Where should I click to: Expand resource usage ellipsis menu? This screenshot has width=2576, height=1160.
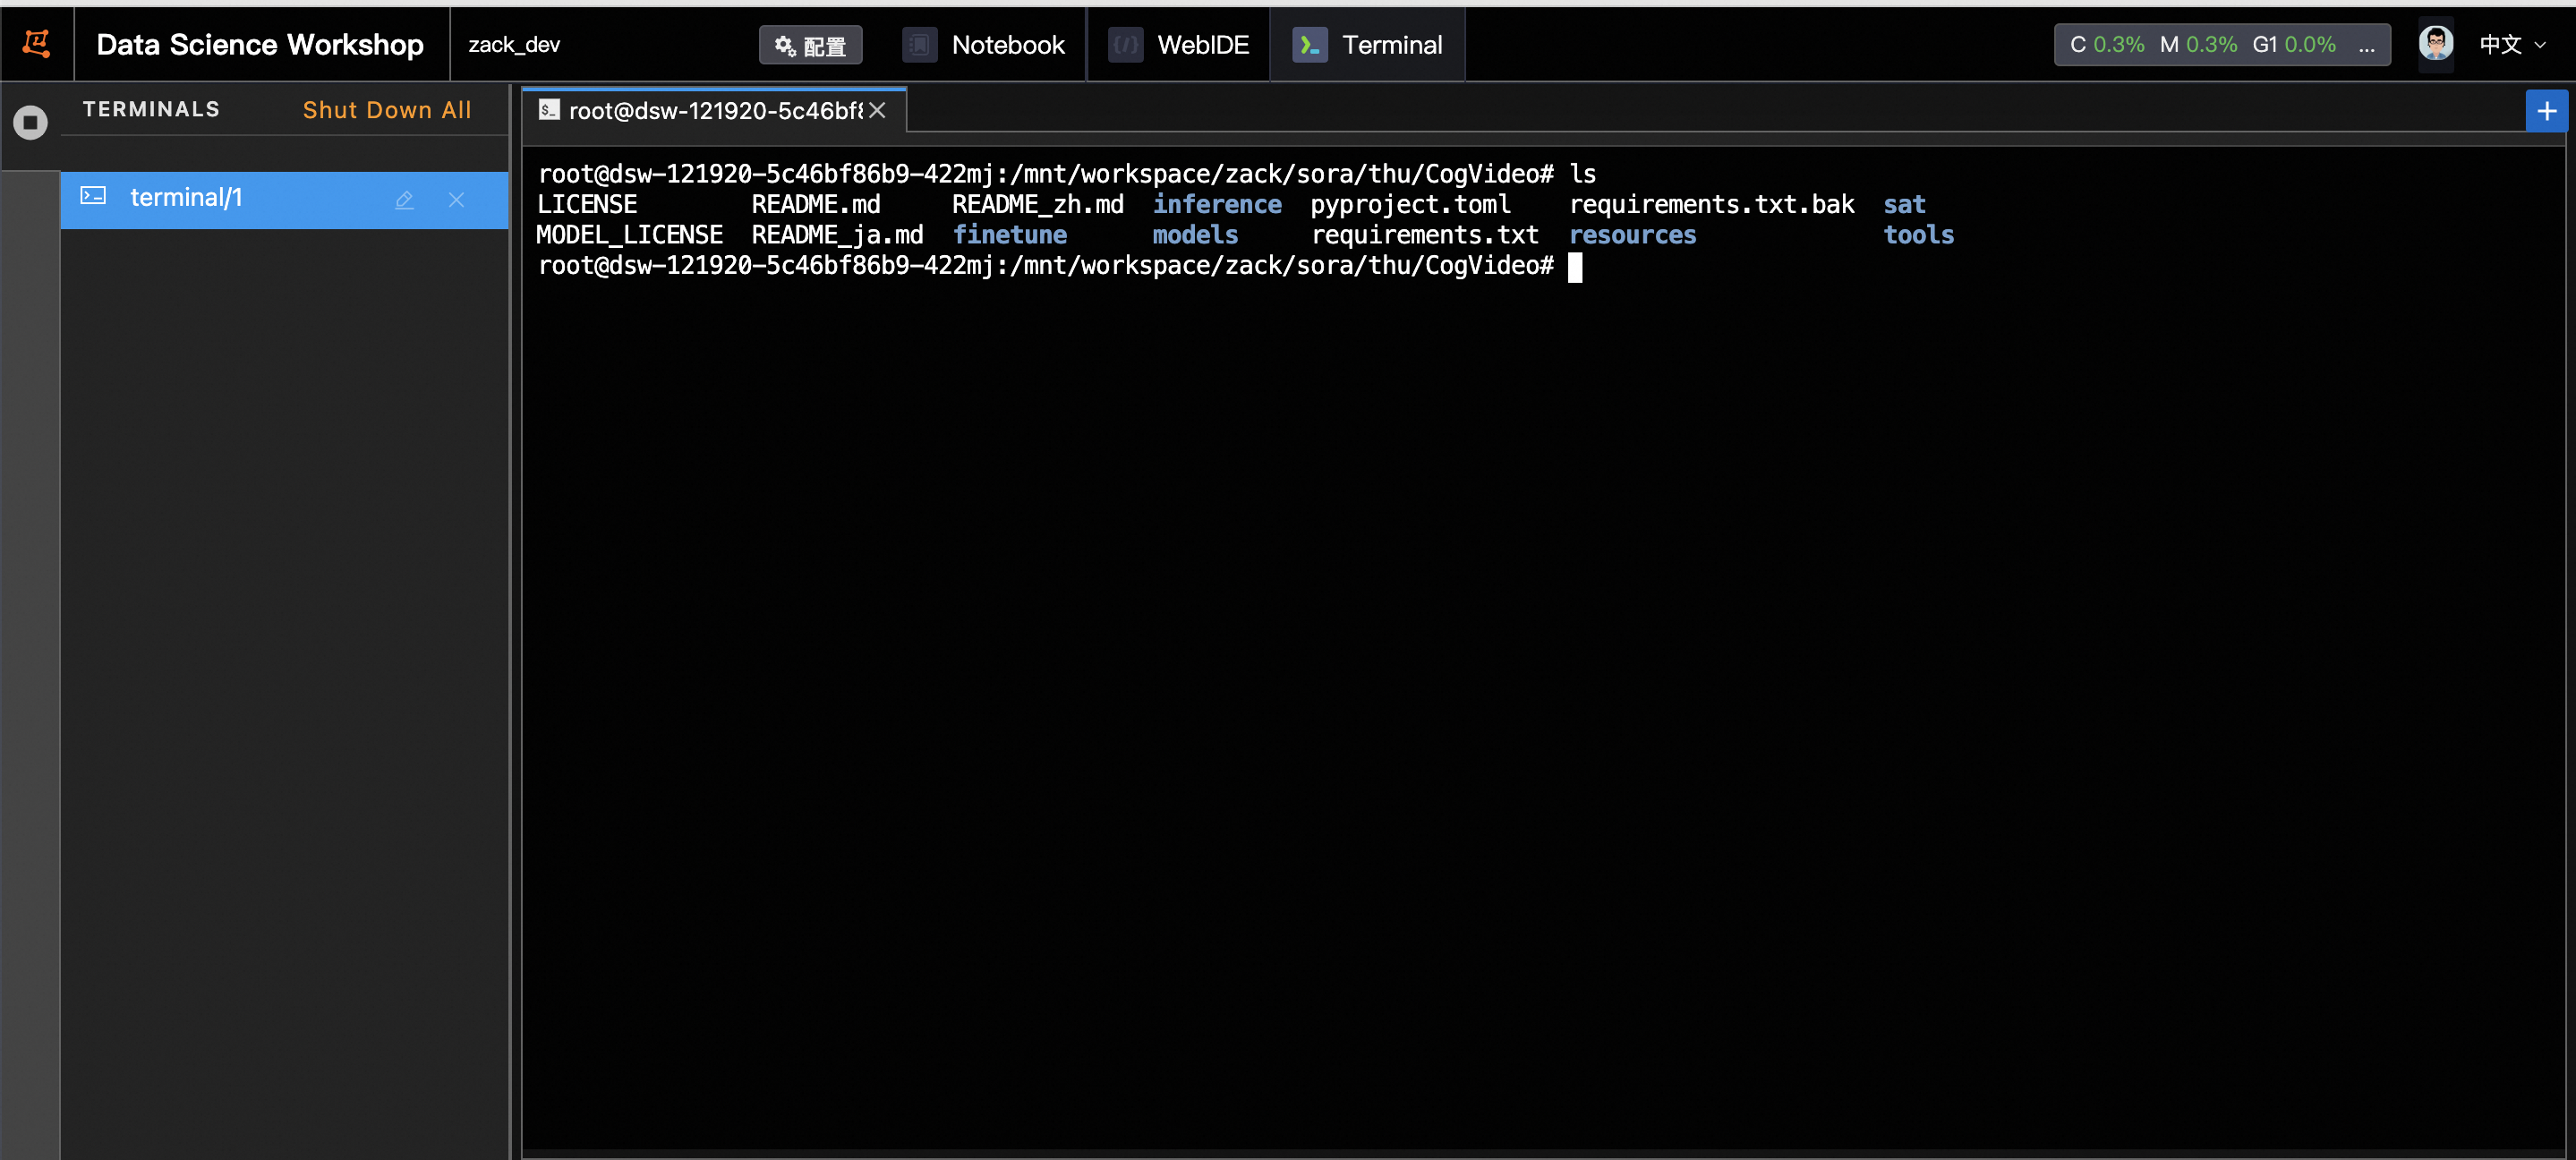coord(2366,45)
